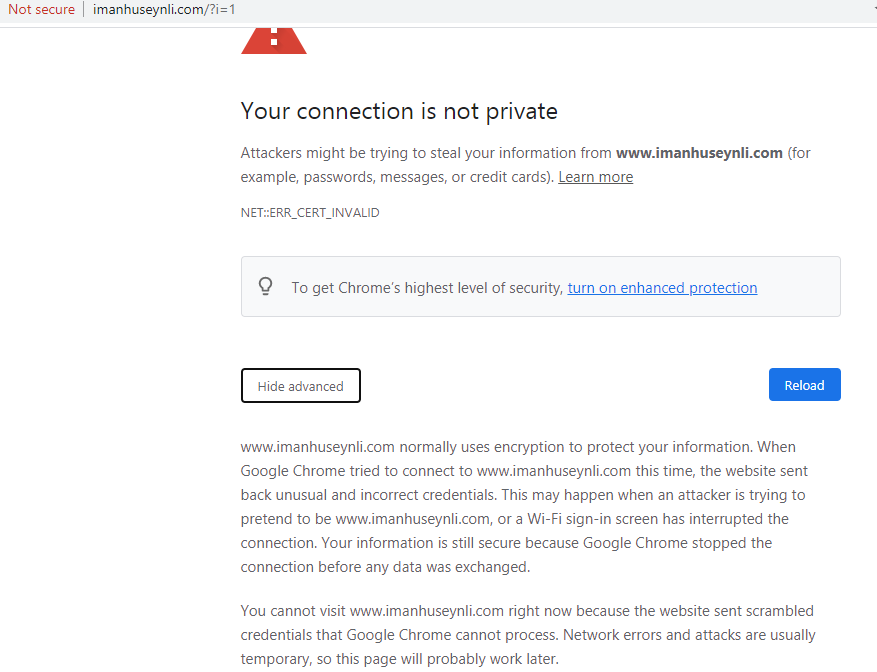Image resolution: width=877 pixels, height=672 pixels.
Task: Click the 'Your connection is not private' heading
Action: click(x=399, y=111)
